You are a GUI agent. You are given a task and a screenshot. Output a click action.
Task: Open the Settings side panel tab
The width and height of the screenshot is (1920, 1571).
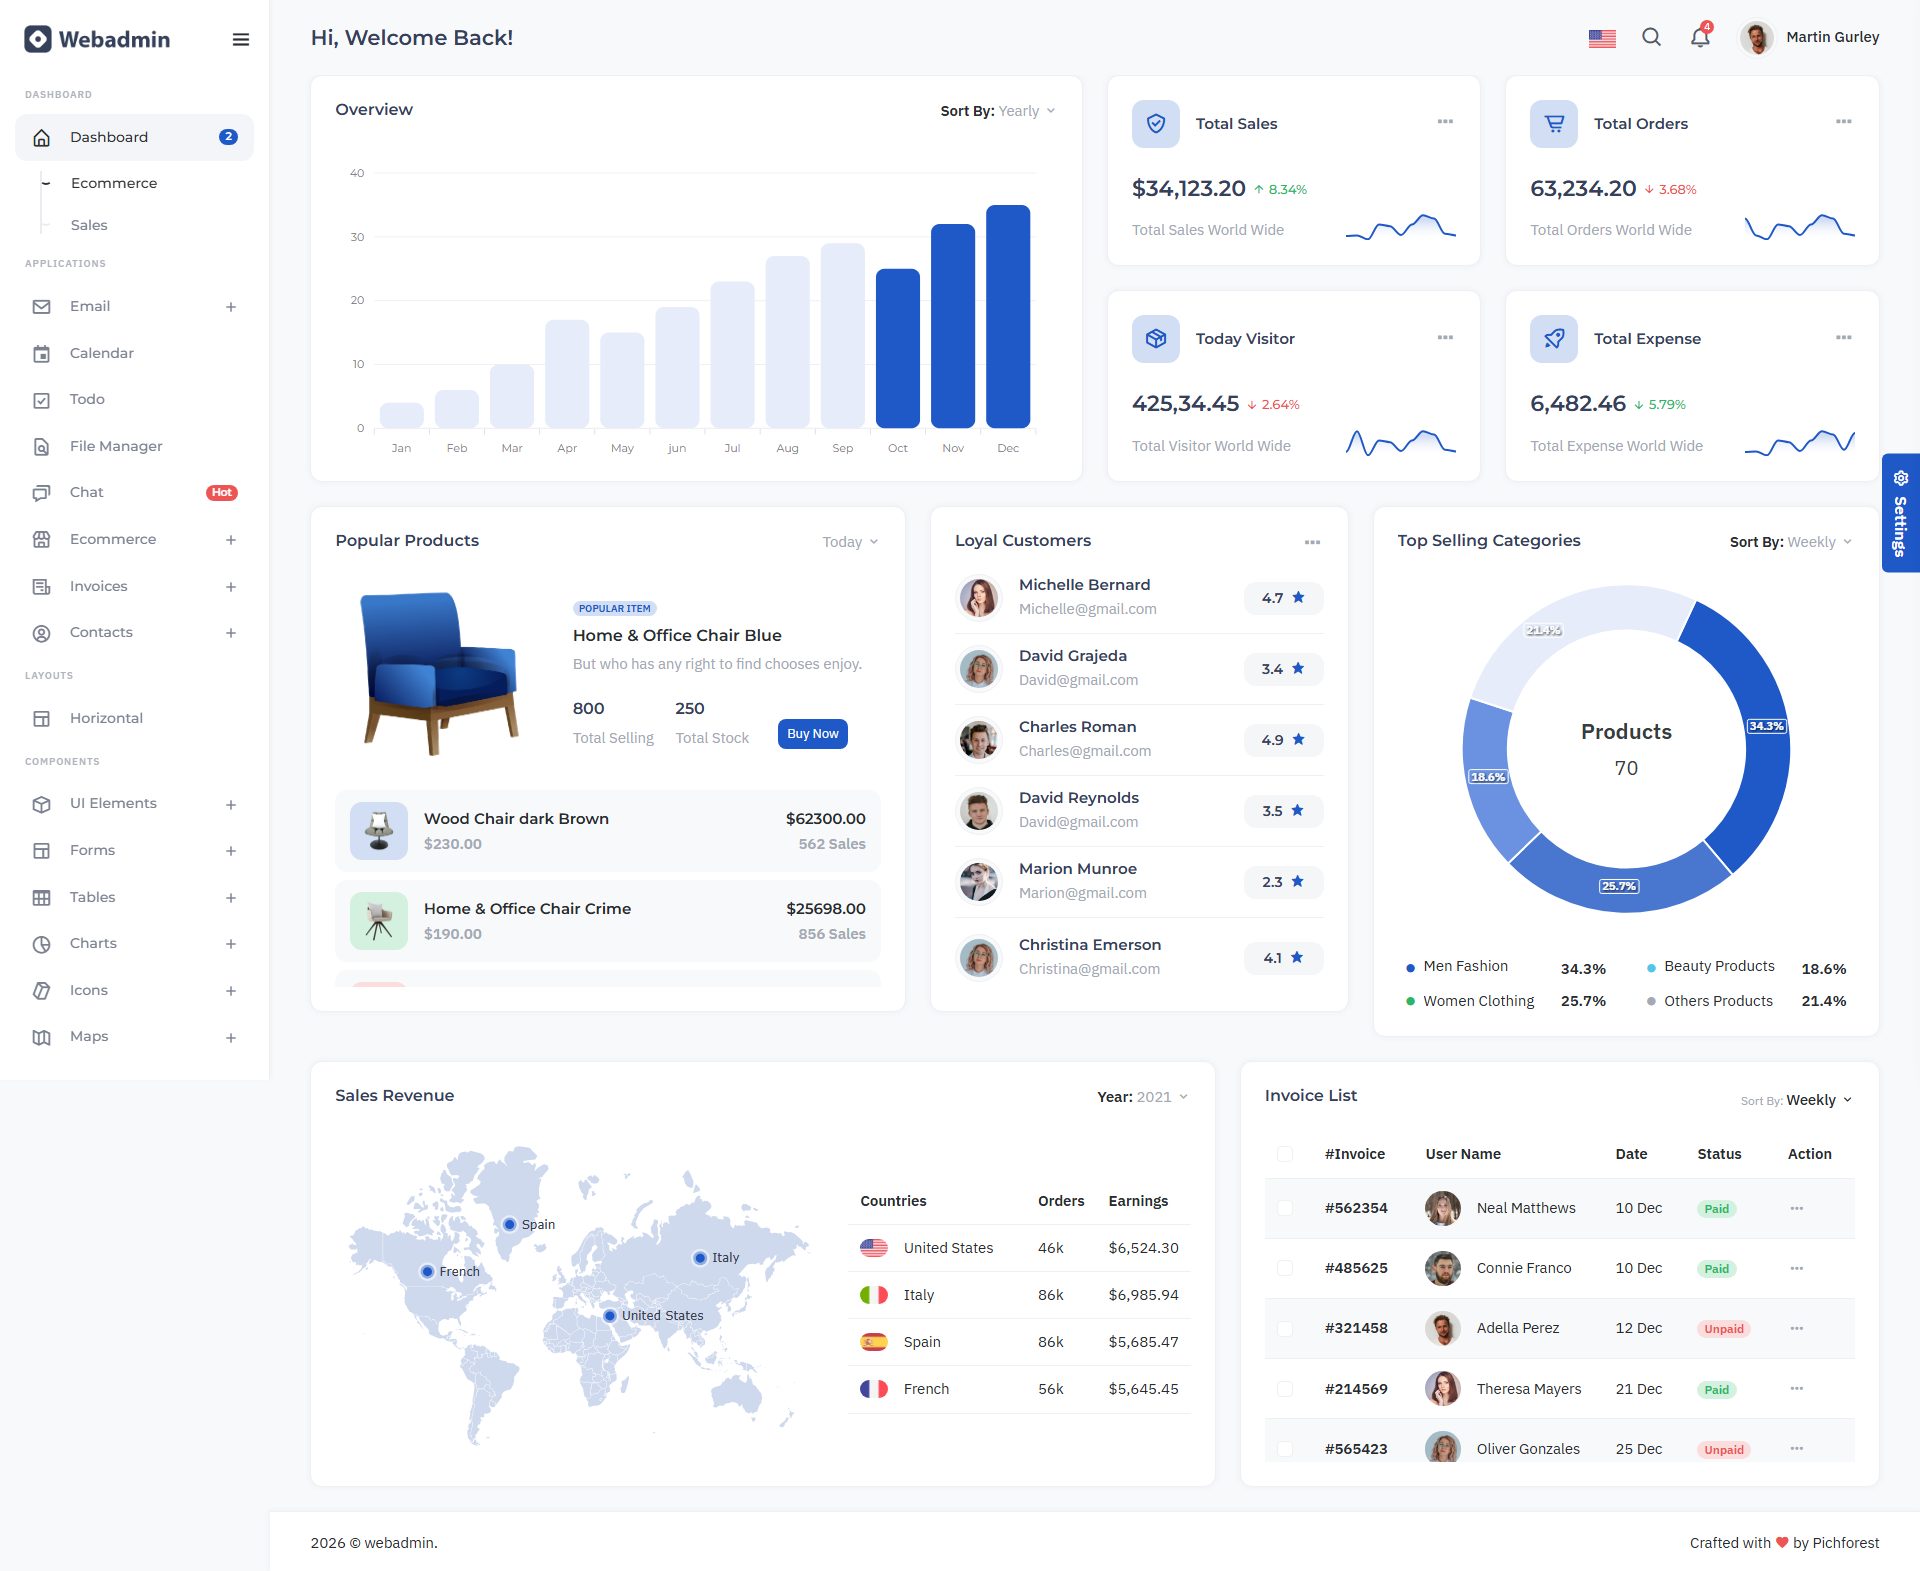tap(1900, 513)
